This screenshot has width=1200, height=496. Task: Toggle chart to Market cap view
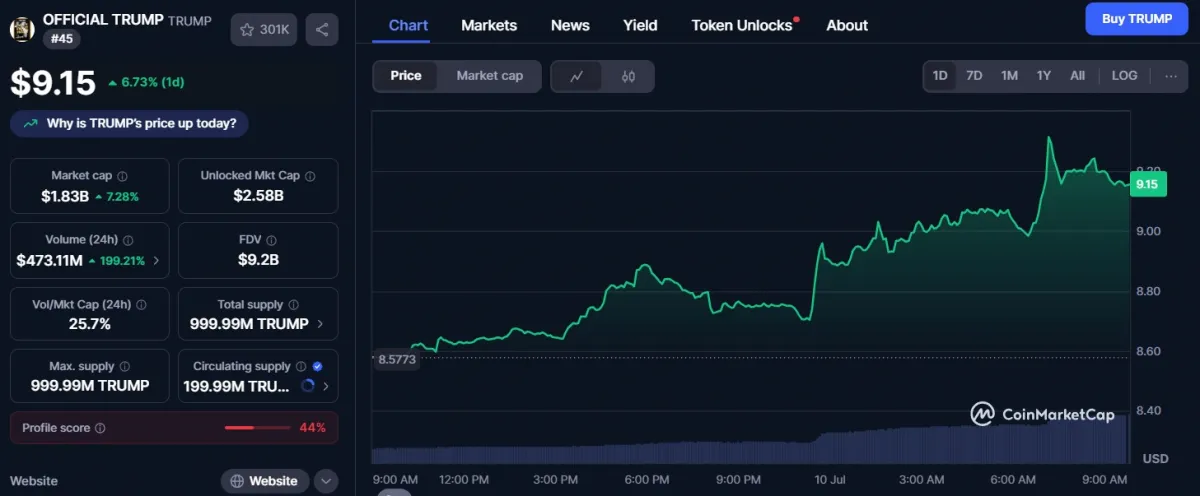point(490,76)
